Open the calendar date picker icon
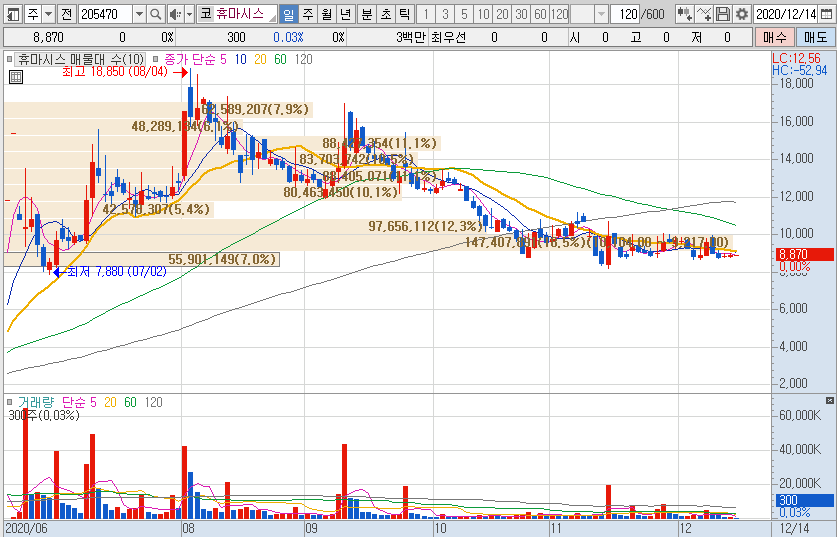 click(826, 14)
